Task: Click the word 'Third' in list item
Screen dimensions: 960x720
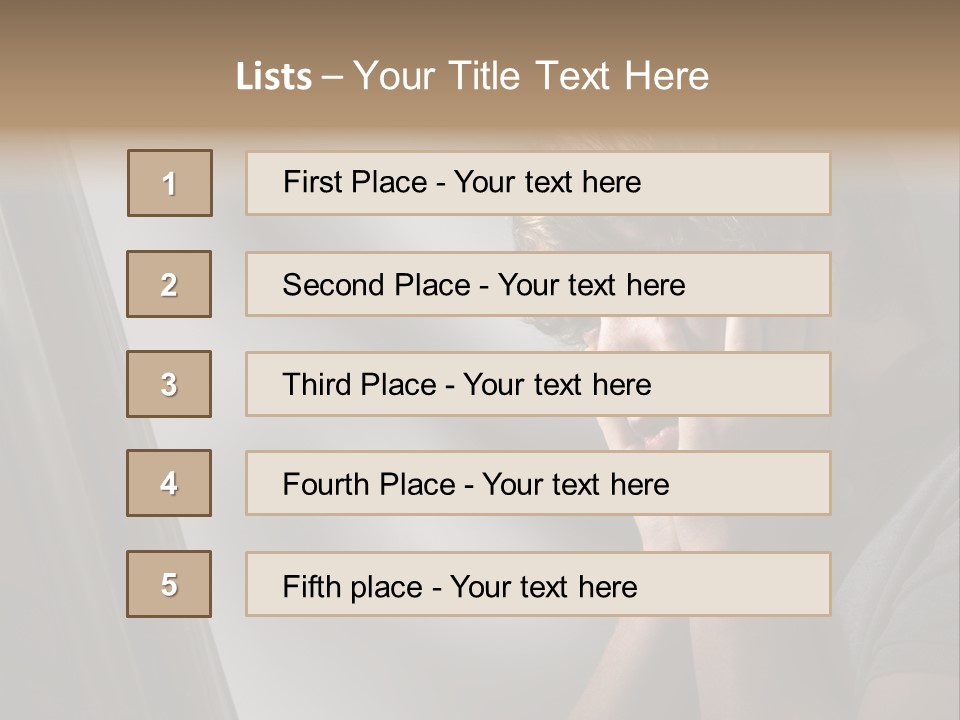Action: point(317,385)
